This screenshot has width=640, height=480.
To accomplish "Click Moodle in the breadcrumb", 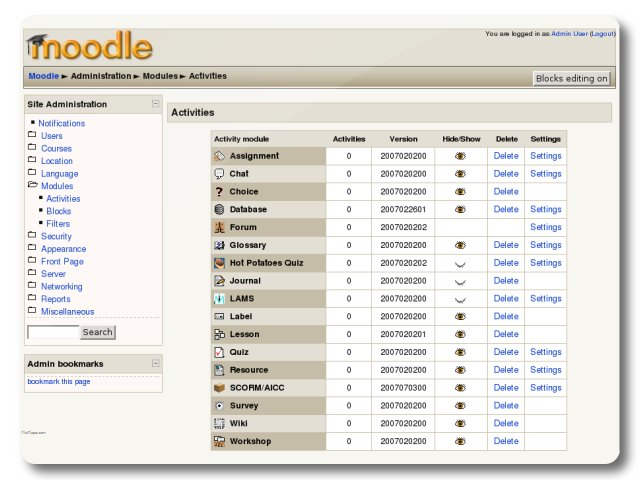I will point(44,76).
